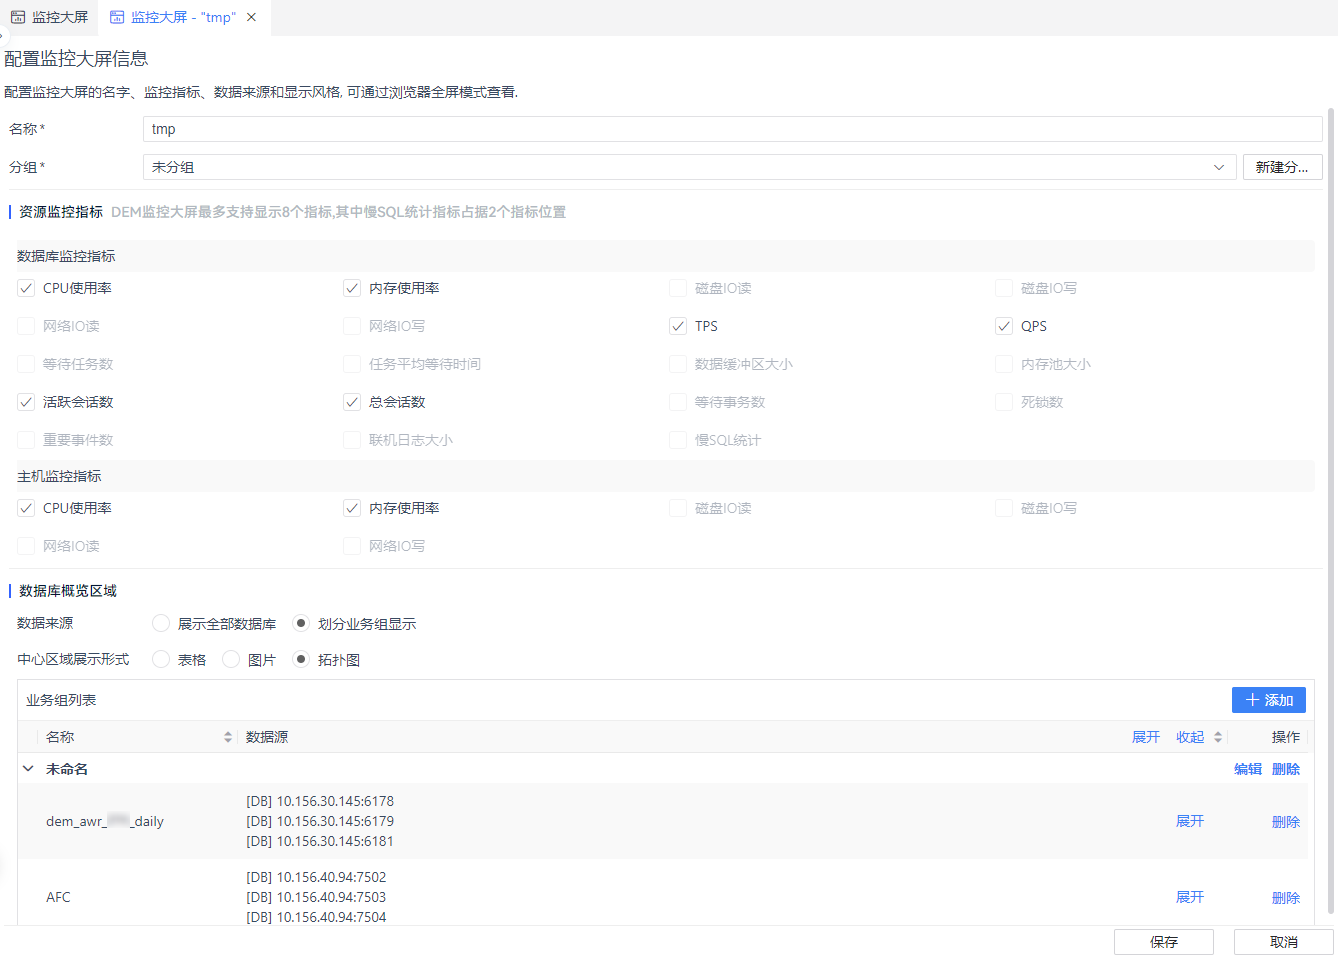
Task: Uncheck host CPU使用率 checkbox
Action: point(26,508)
